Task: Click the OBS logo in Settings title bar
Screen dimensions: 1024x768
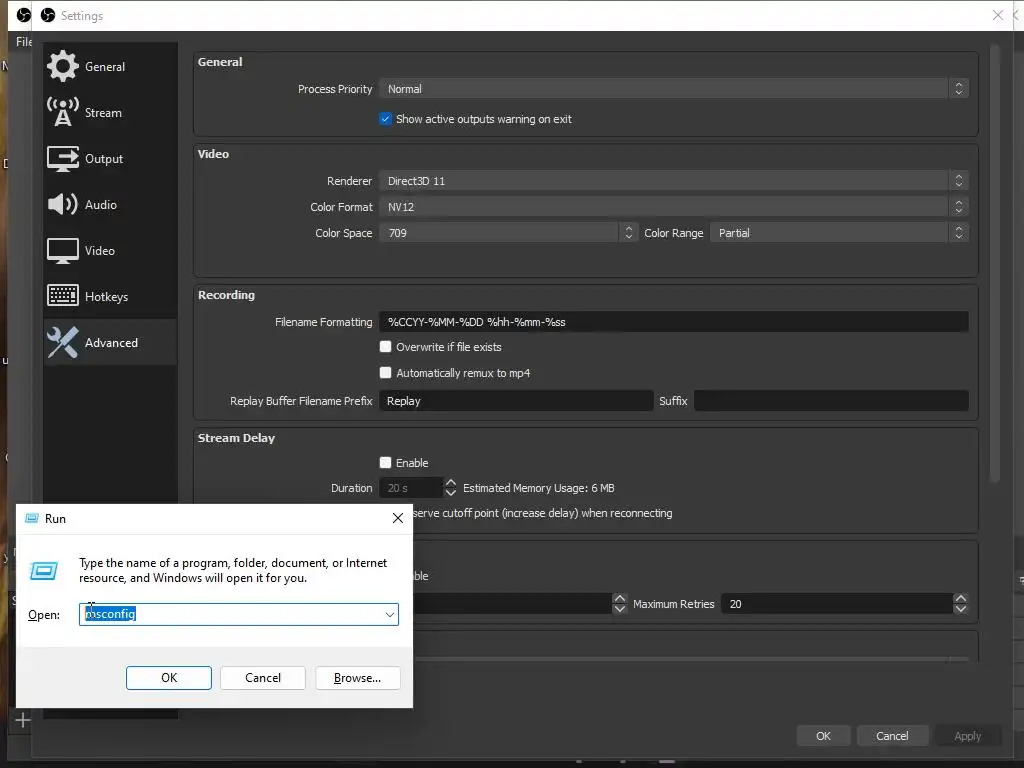Action: tap(48, 15)
